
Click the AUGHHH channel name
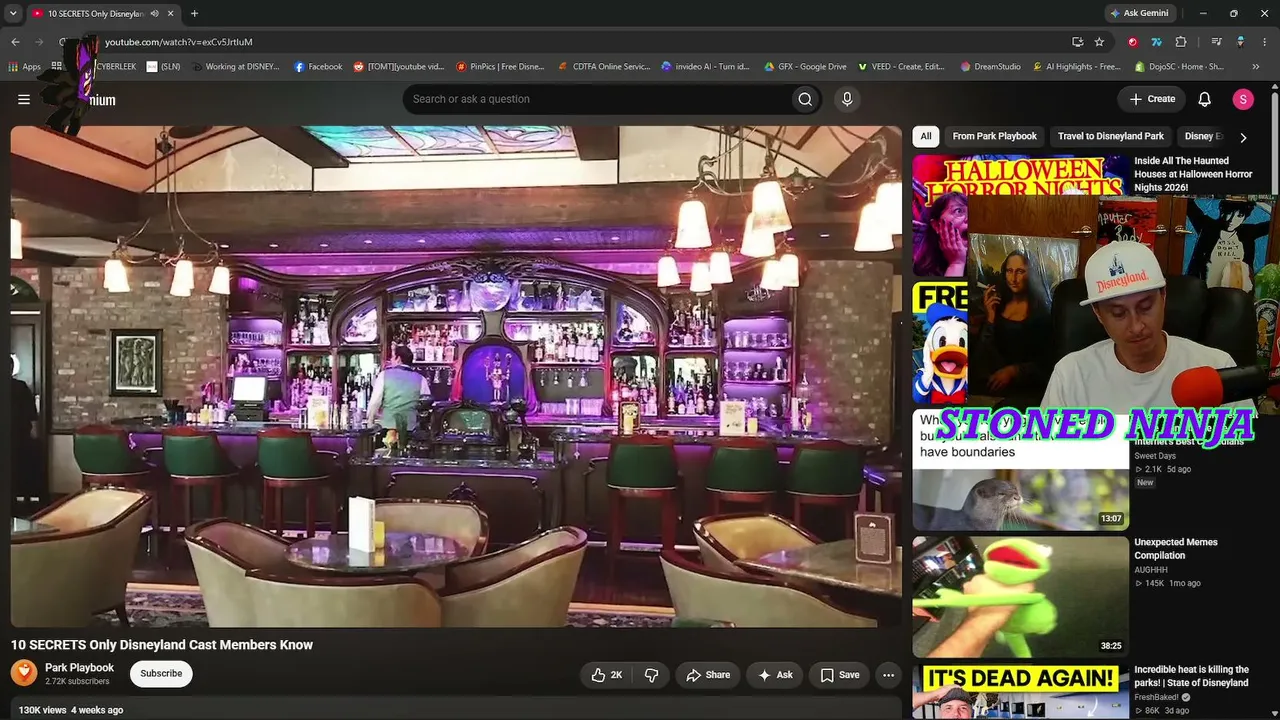click(1151, 570)
